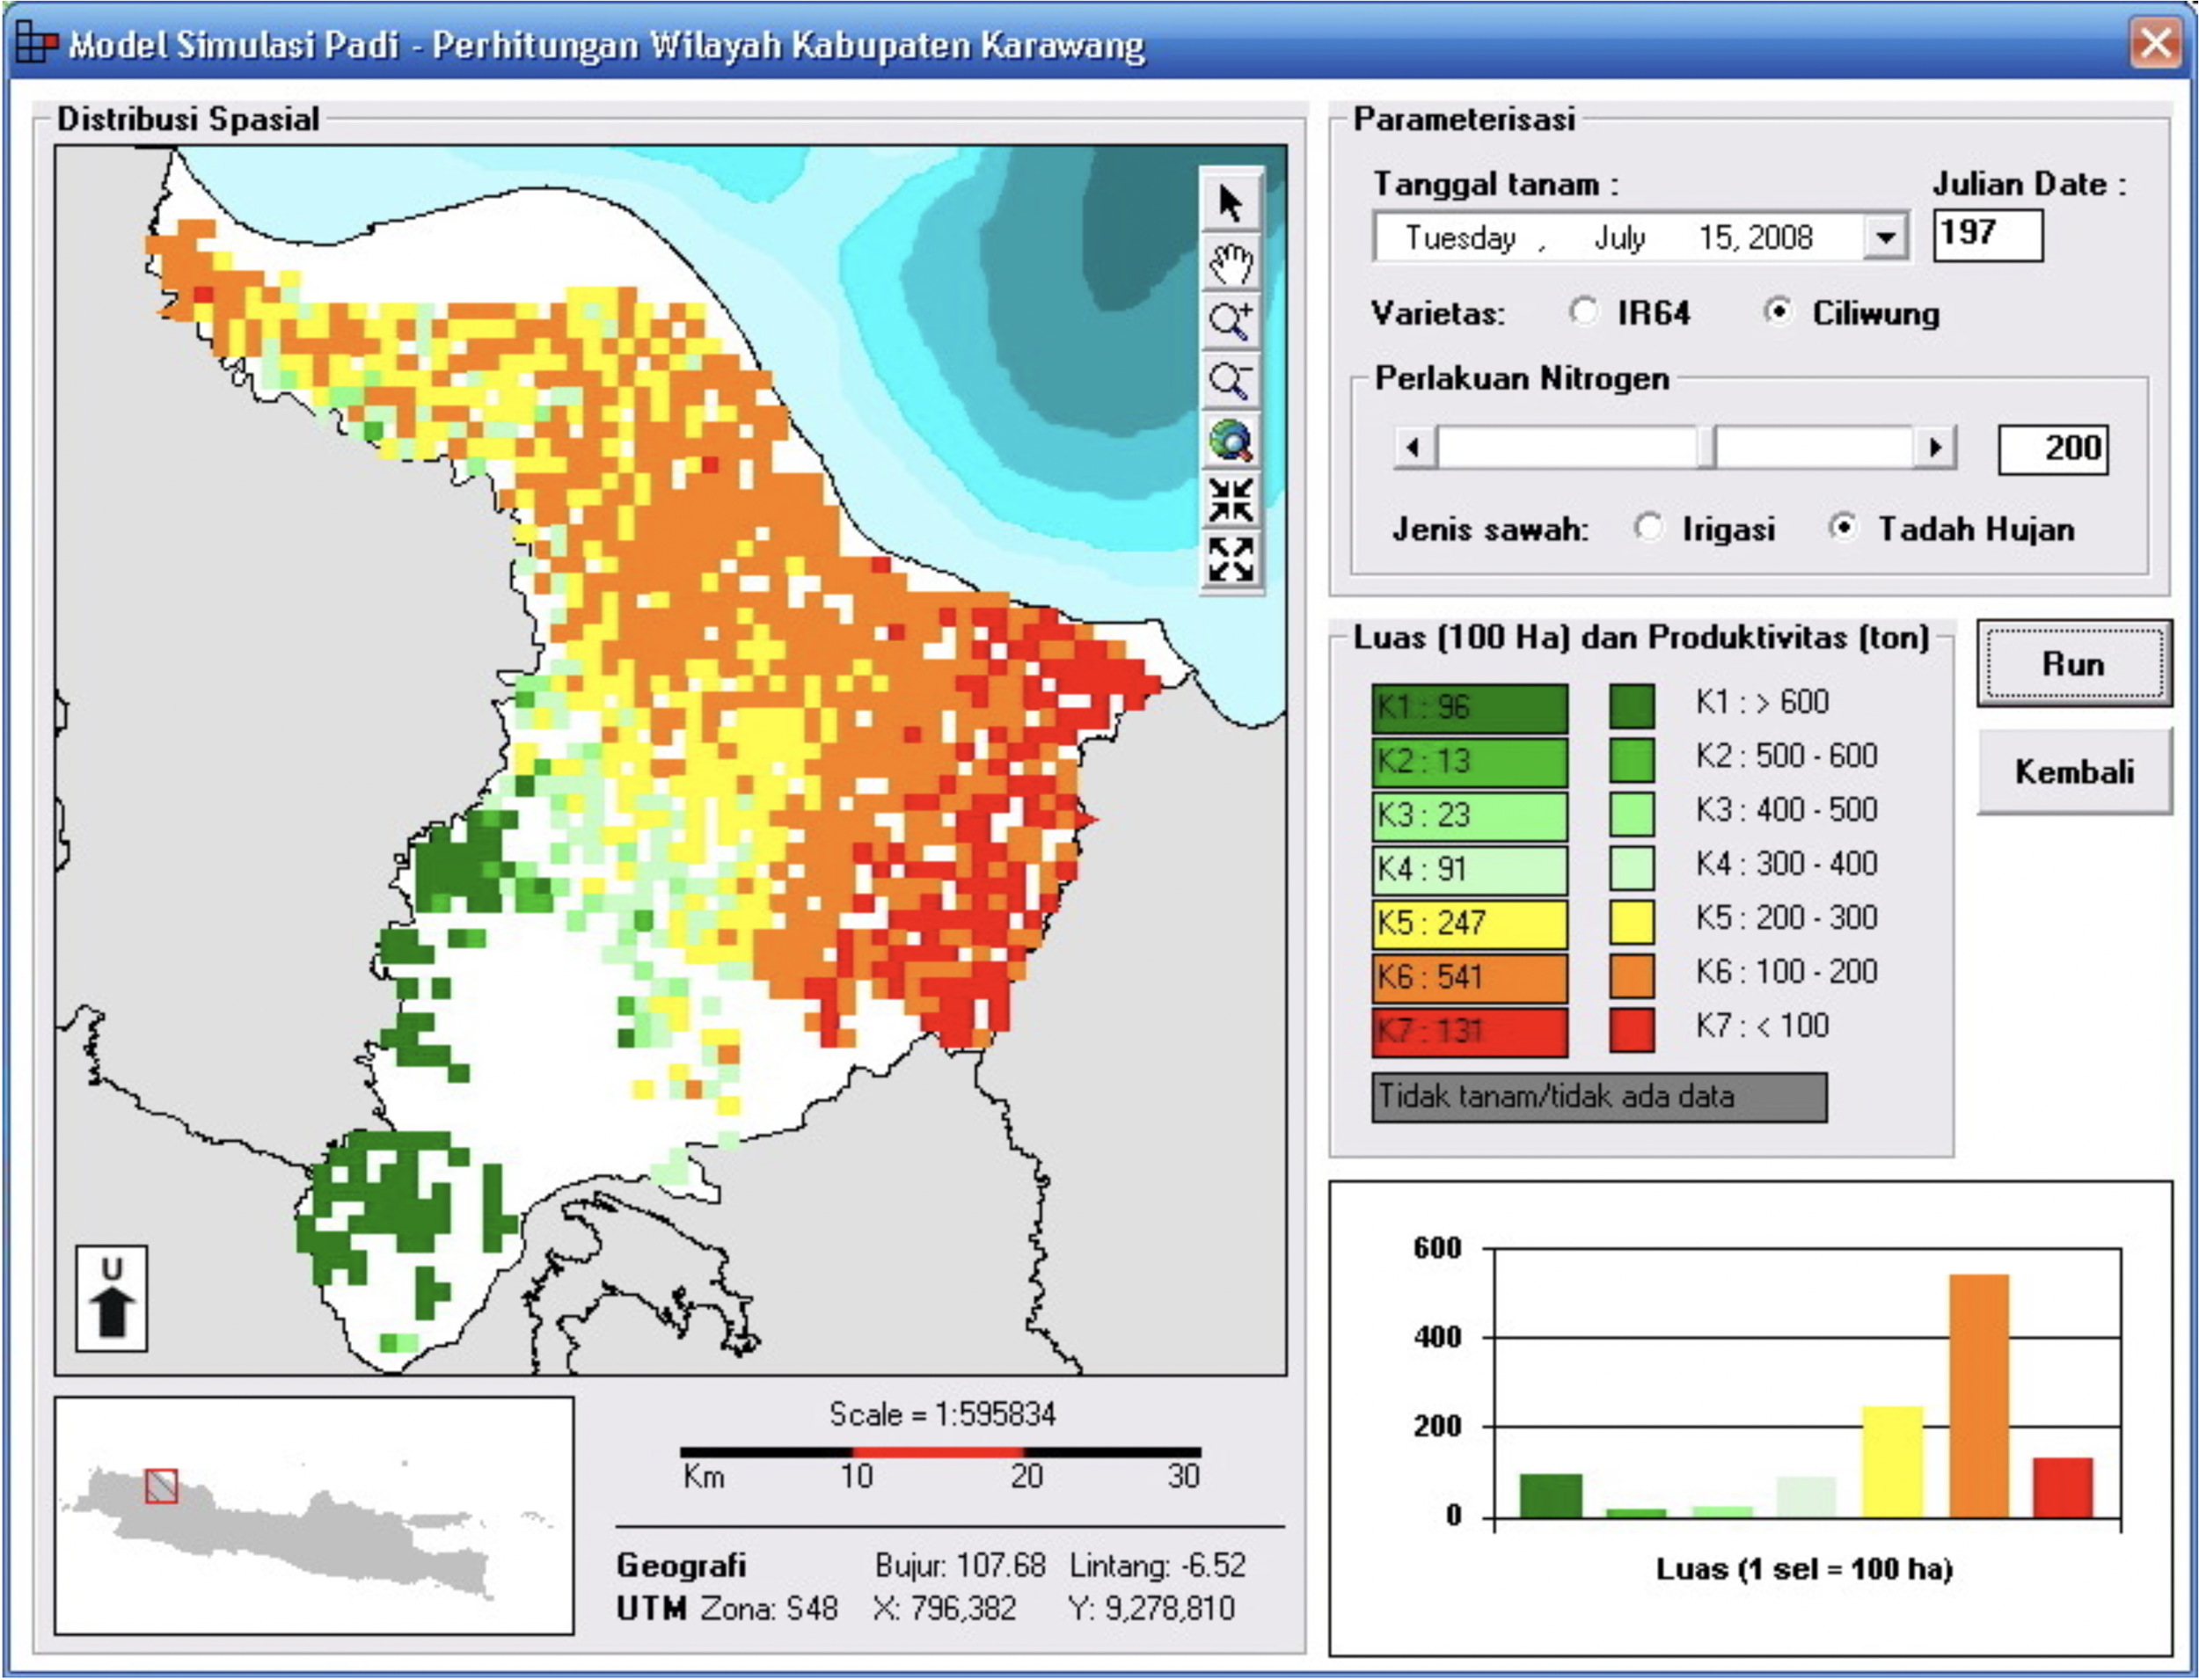Image resolution: width=2199 pixels, height=1680 pixels.
Task: Click the Julian Date input field
Action: coord(1987,235)
